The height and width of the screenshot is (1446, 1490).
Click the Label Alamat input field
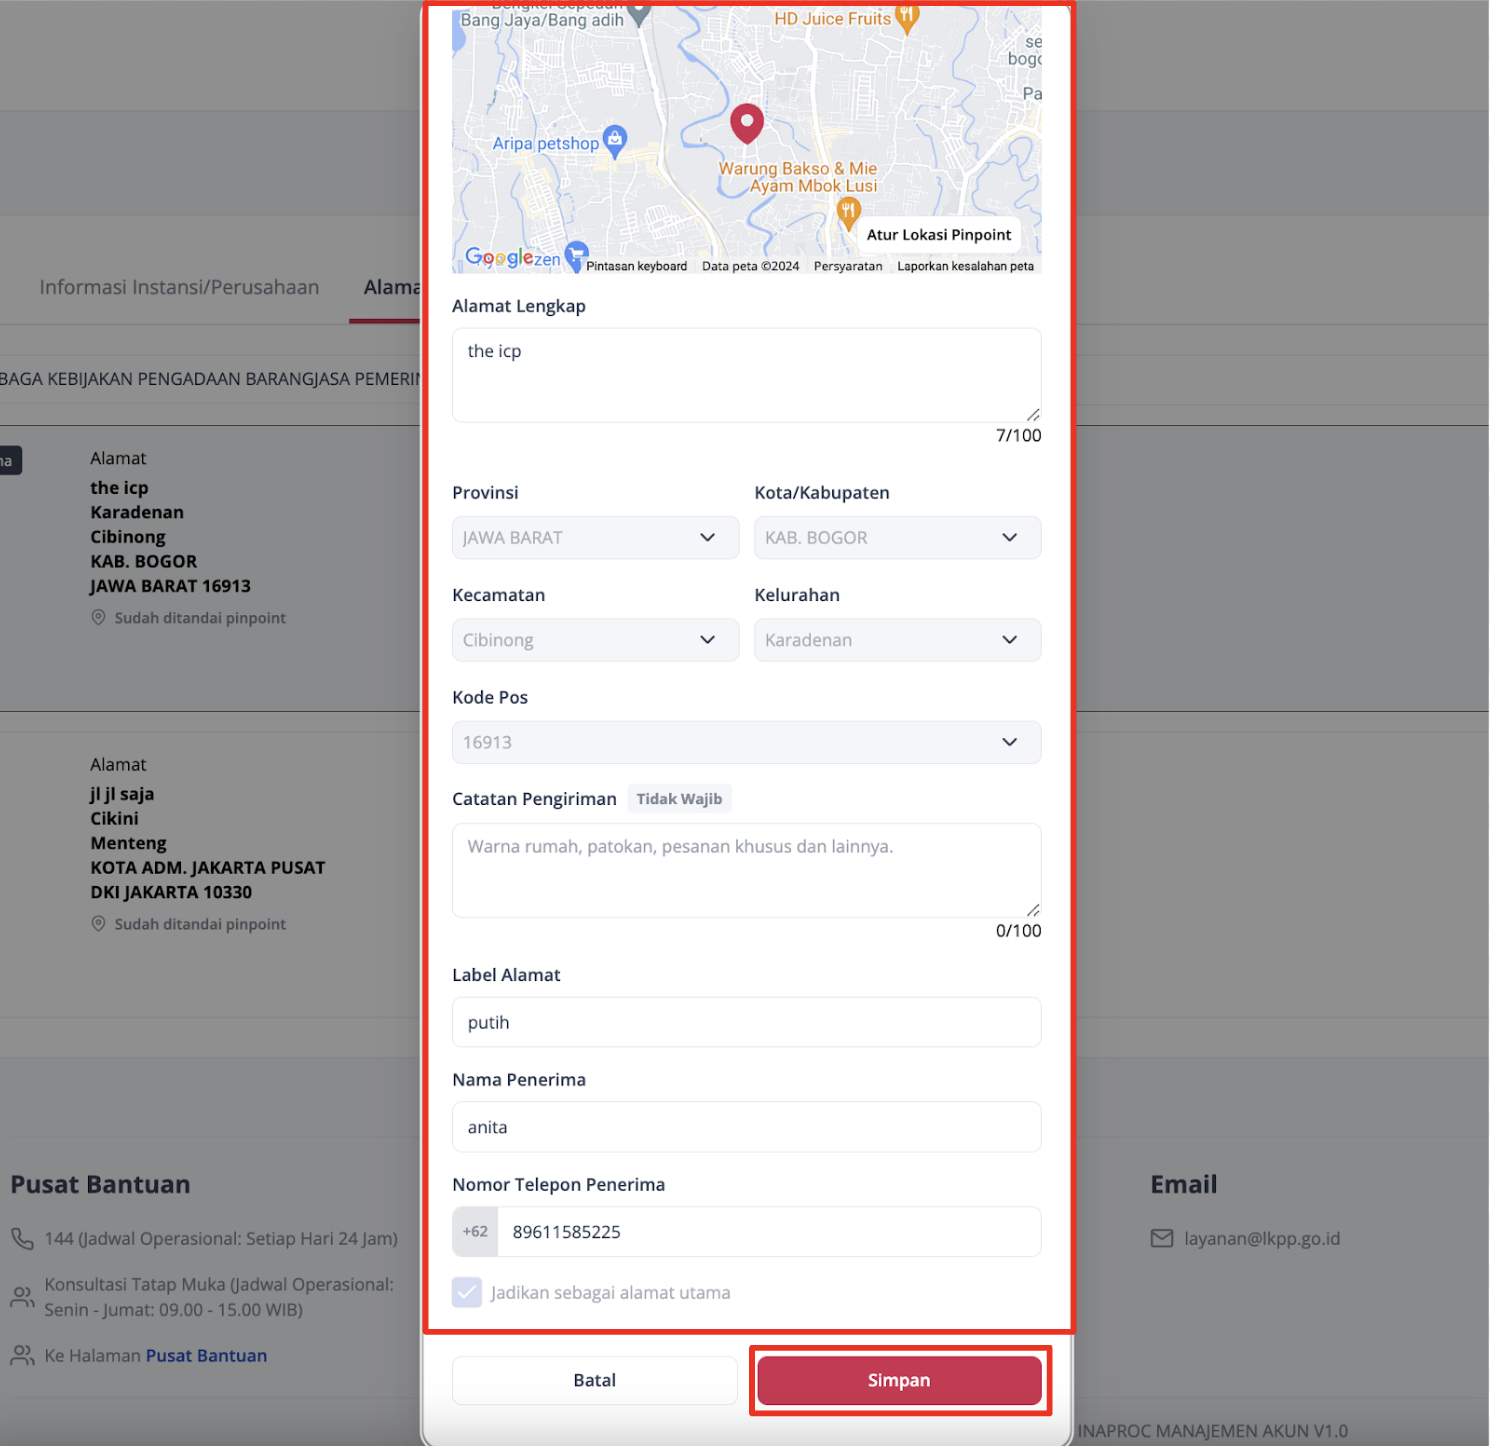[747, 1022]
